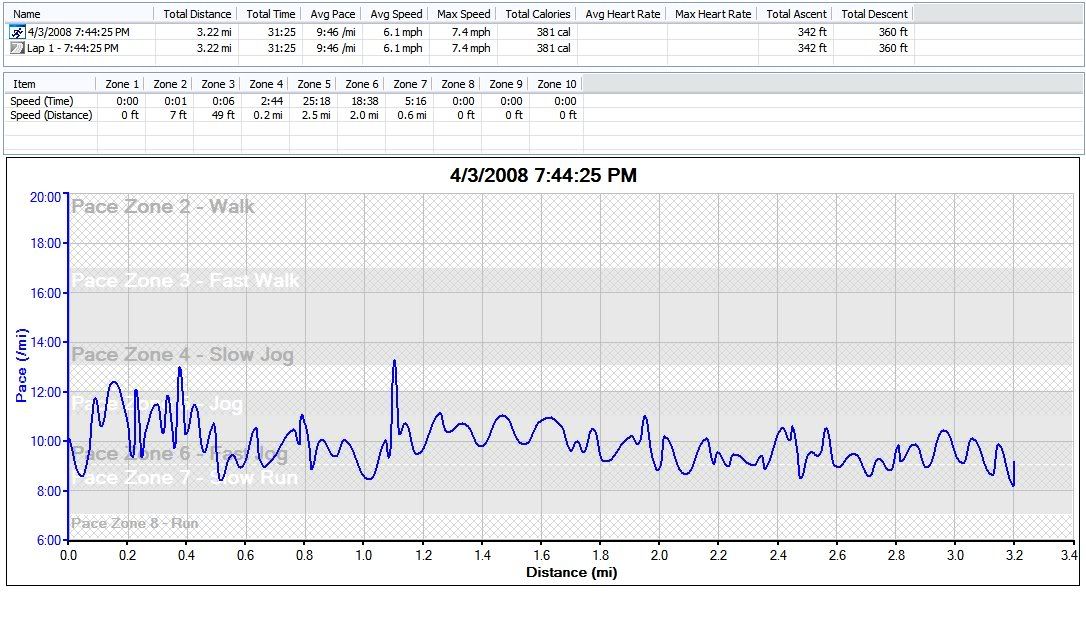Click the Zone 10 column header
This screenshot has width=1086, height=631.
point(555,84)
